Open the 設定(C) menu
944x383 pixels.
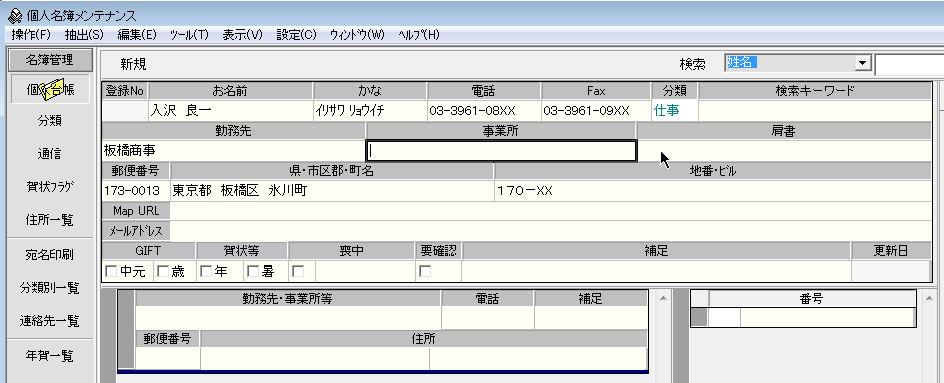[x=296, y=35]
